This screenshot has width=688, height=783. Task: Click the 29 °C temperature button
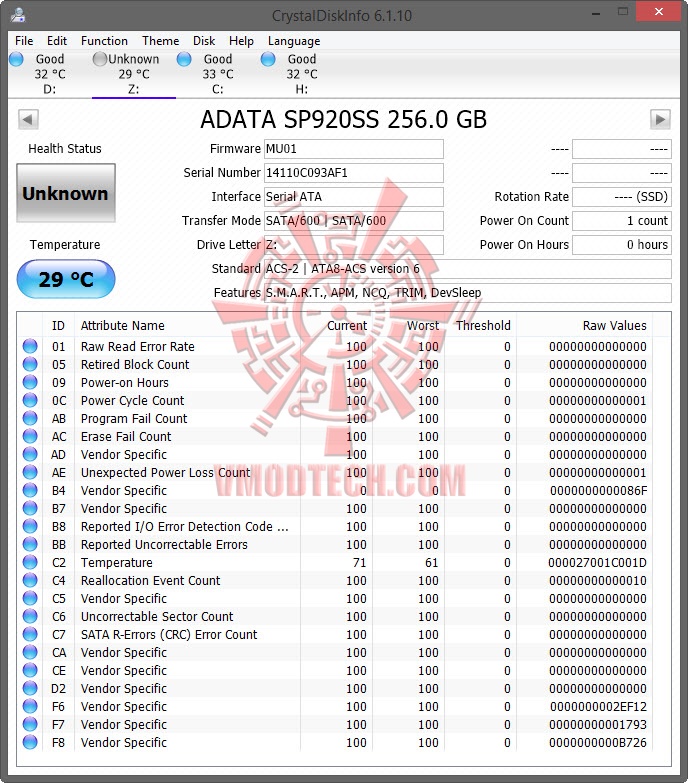point(66,279)
